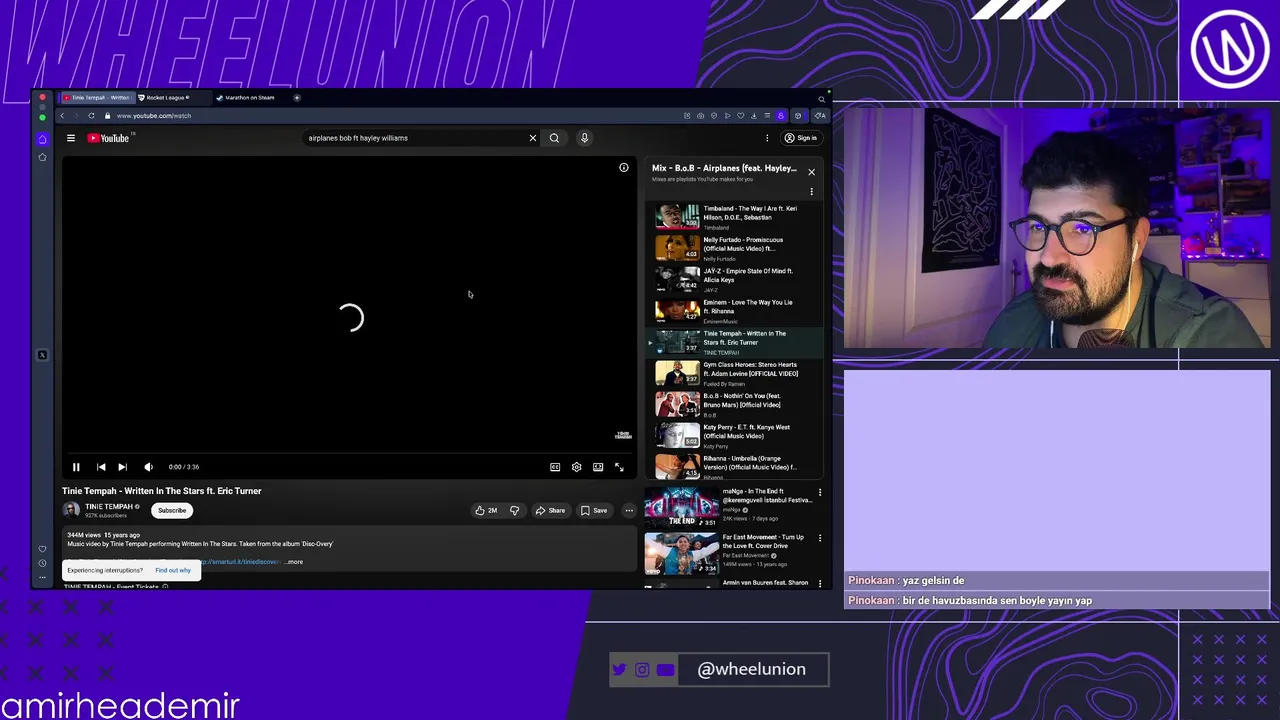Open smarturl.it link in description

click(x=241, y=562)
